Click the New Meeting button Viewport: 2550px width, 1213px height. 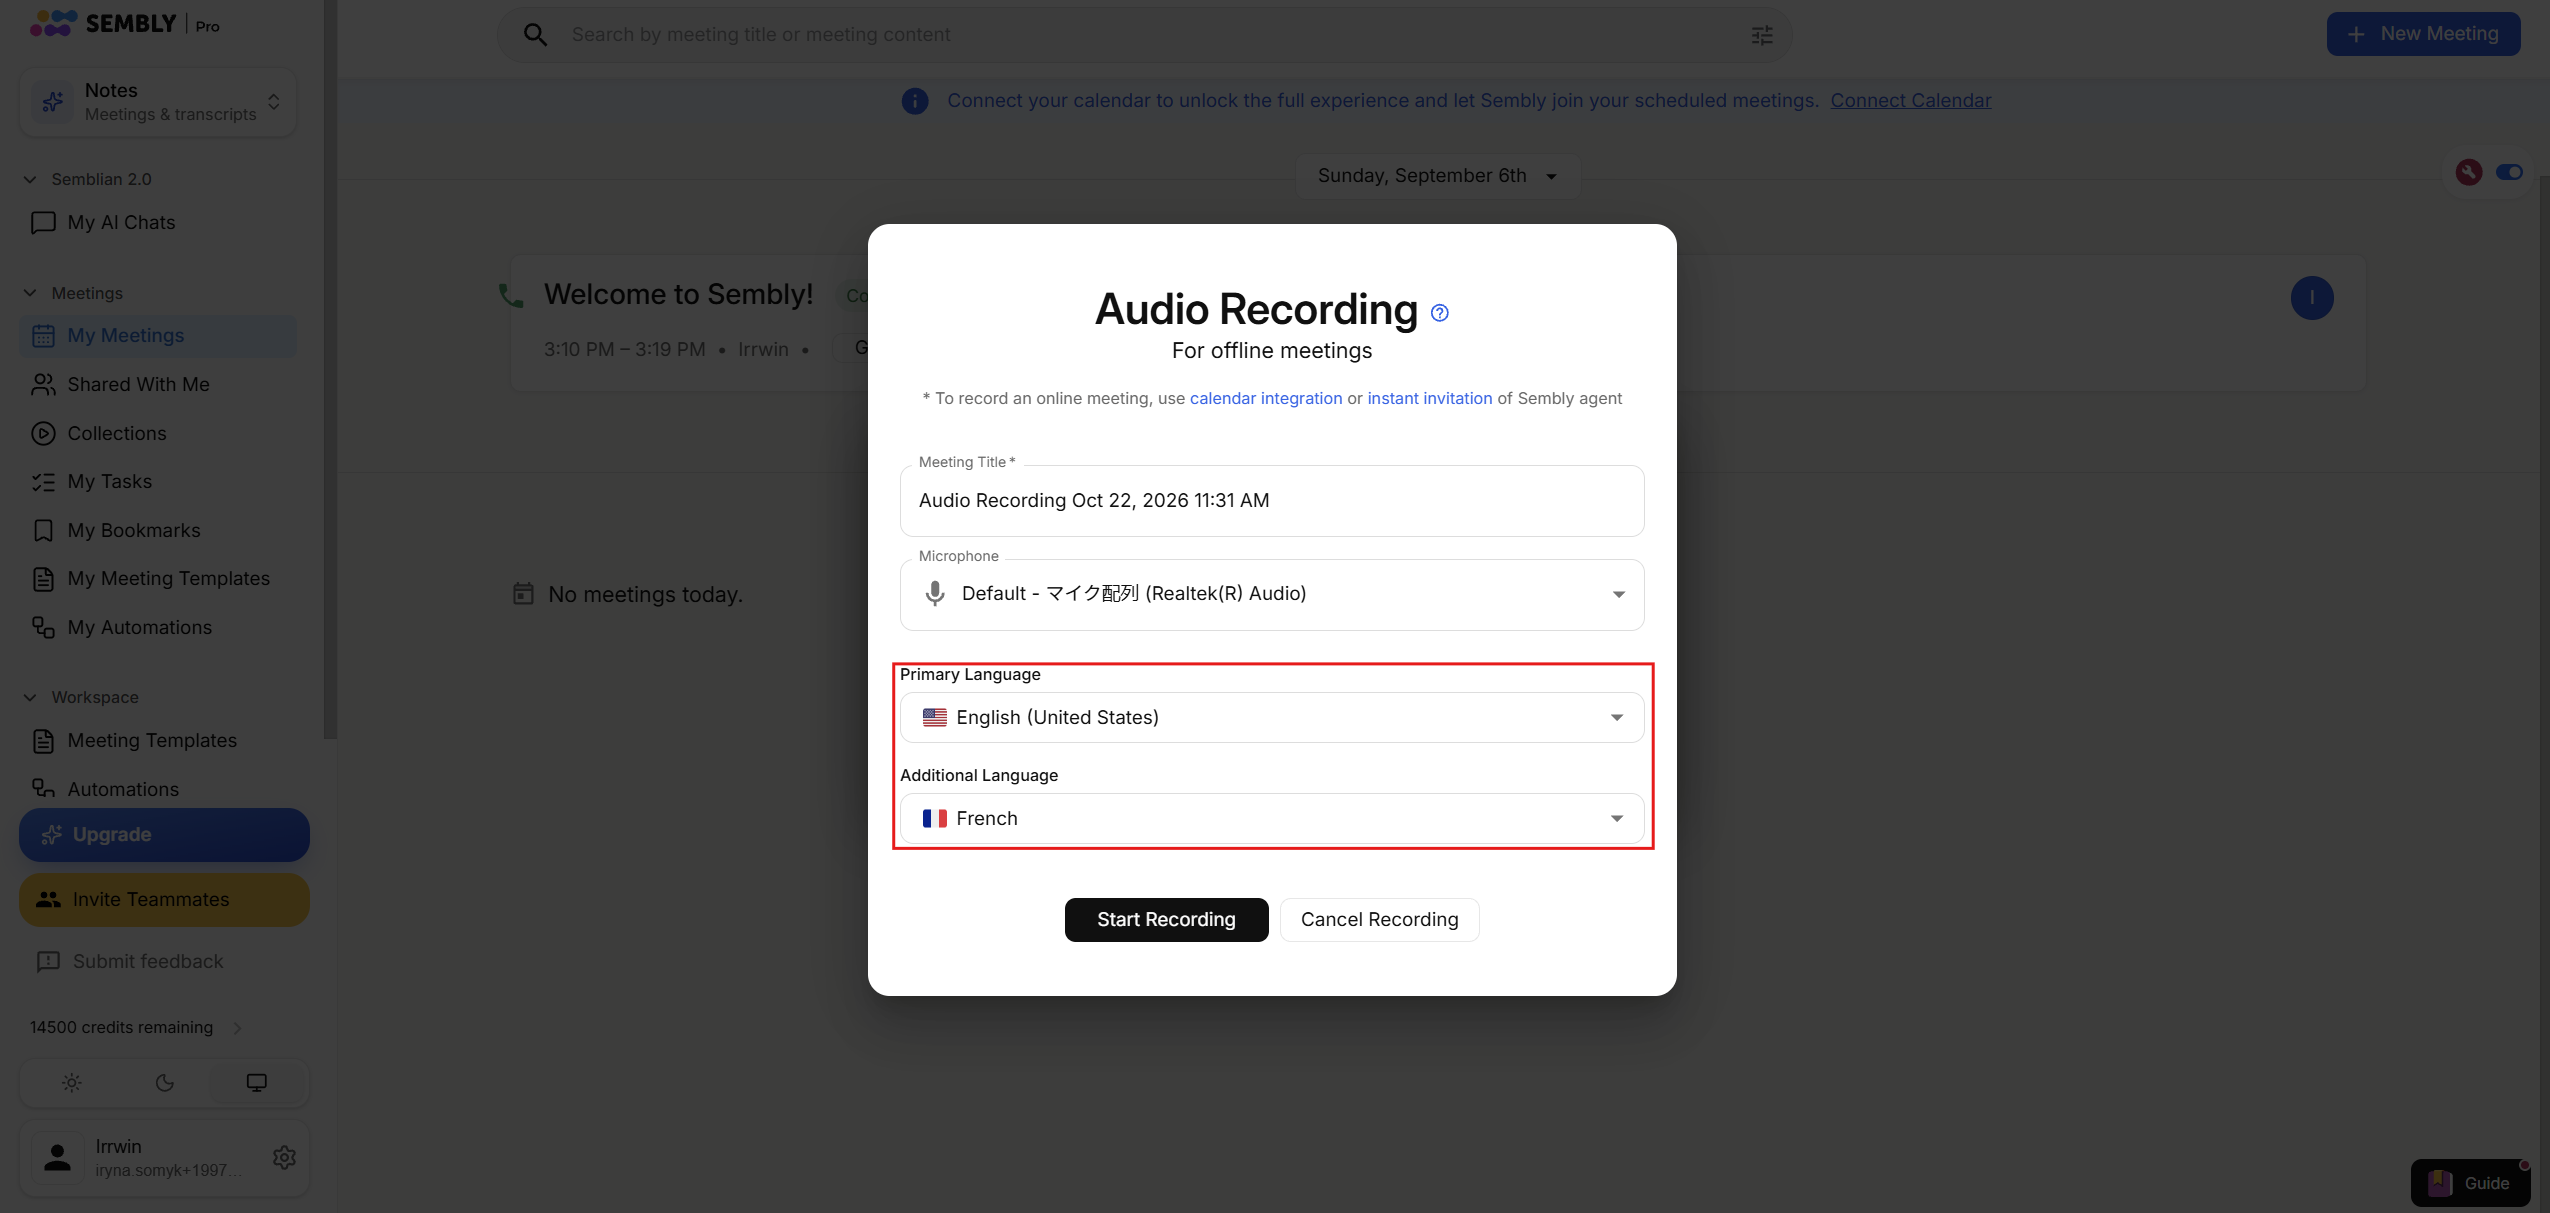[x=2423, y=34]
